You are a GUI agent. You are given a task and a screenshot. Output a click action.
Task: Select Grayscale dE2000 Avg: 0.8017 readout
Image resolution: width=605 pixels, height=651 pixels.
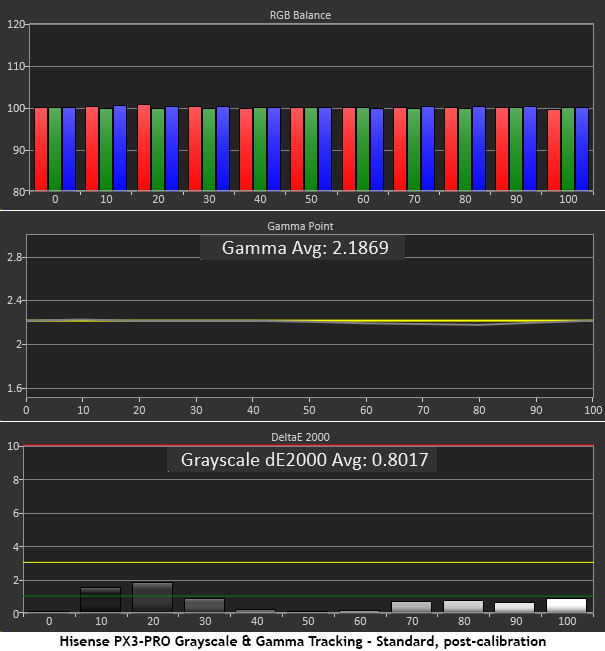(x=304, y=460)
